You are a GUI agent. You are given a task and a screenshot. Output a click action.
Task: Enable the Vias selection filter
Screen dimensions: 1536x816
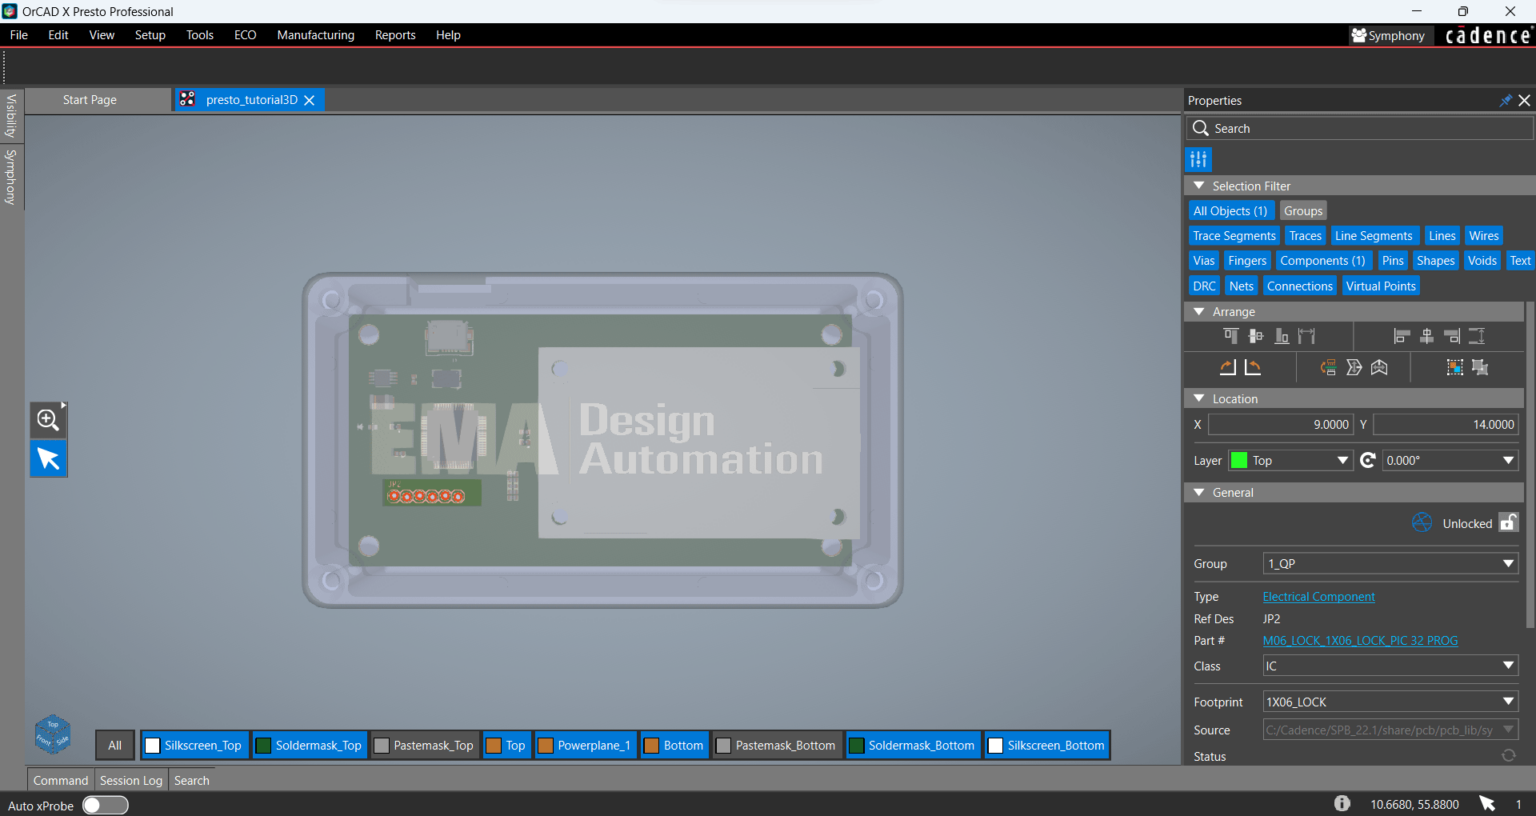pyautogui.click(x=1203, y=260)
